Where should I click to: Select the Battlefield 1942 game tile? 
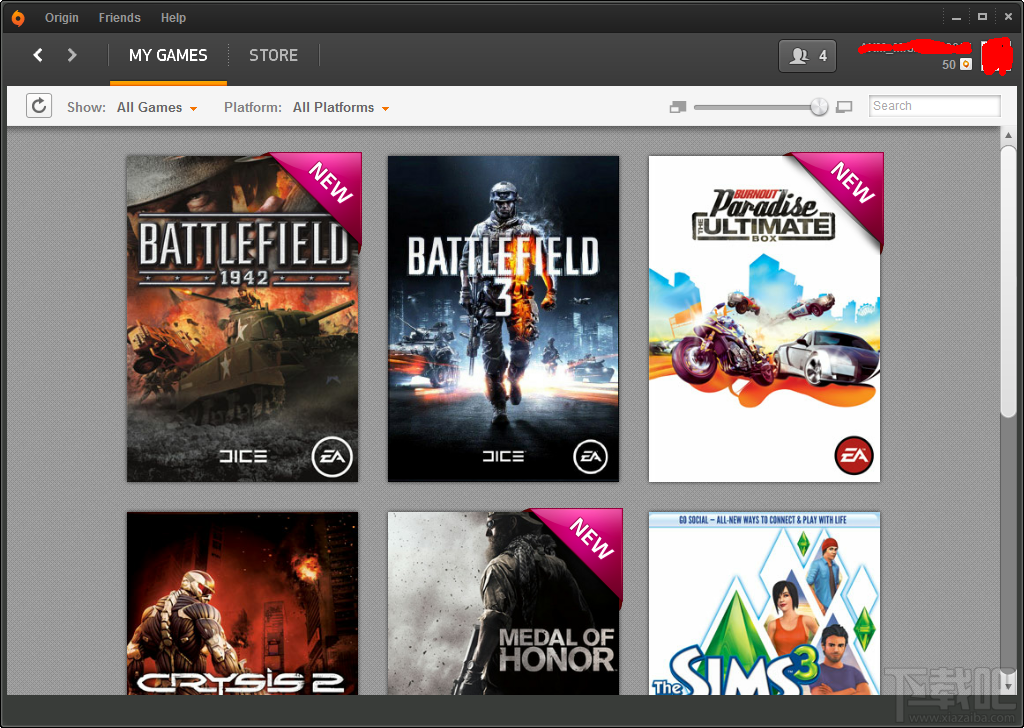(x=242, y=319)
